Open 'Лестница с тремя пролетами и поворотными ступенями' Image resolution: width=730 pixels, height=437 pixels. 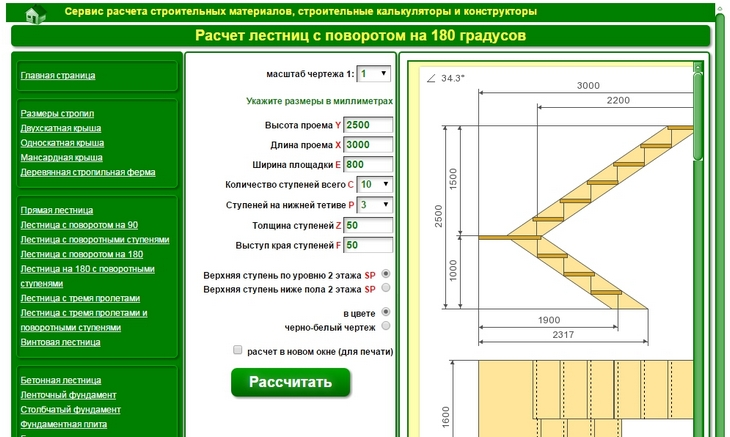tap(84, 320)
